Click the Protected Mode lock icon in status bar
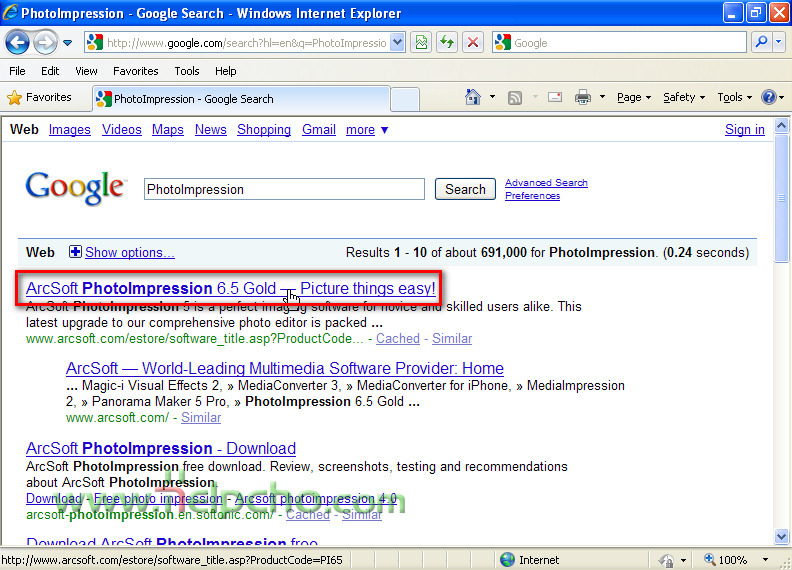792x570 pixels. pyautogui.click(x=666, y=560)
